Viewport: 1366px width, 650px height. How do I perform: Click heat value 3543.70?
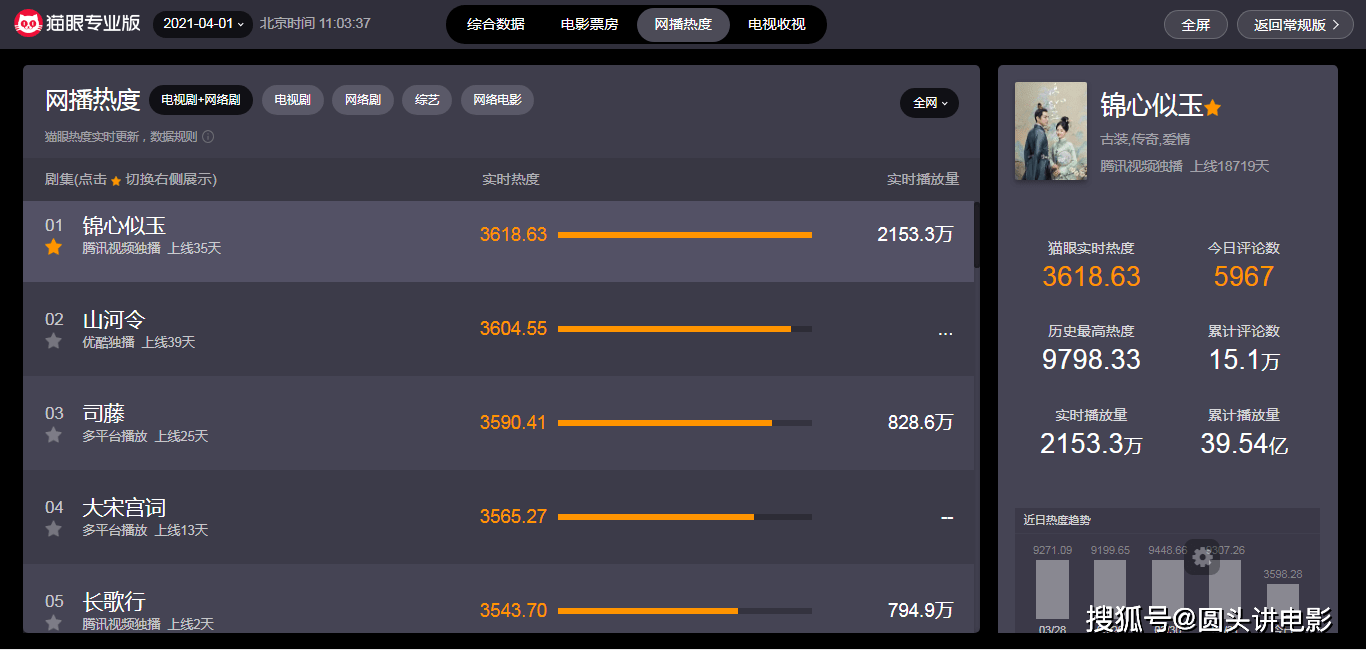(513, 611)
